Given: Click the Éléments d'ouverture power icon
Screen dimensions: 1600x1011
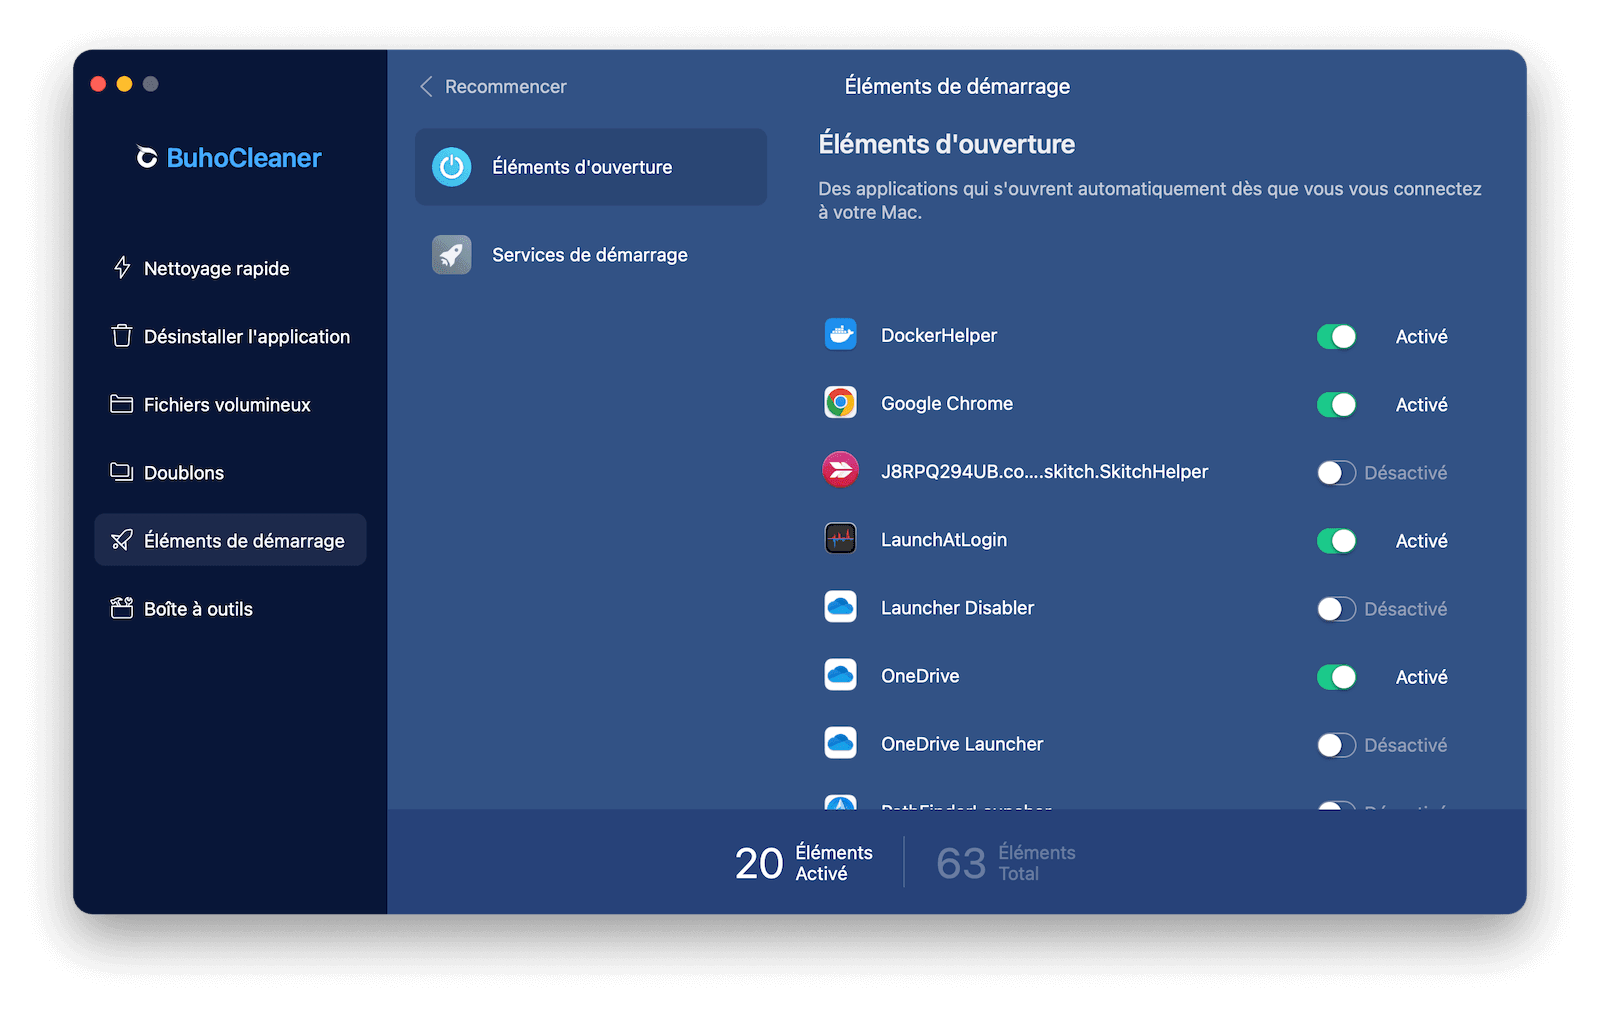Looking at the screenshot, I should pos(452,167).
